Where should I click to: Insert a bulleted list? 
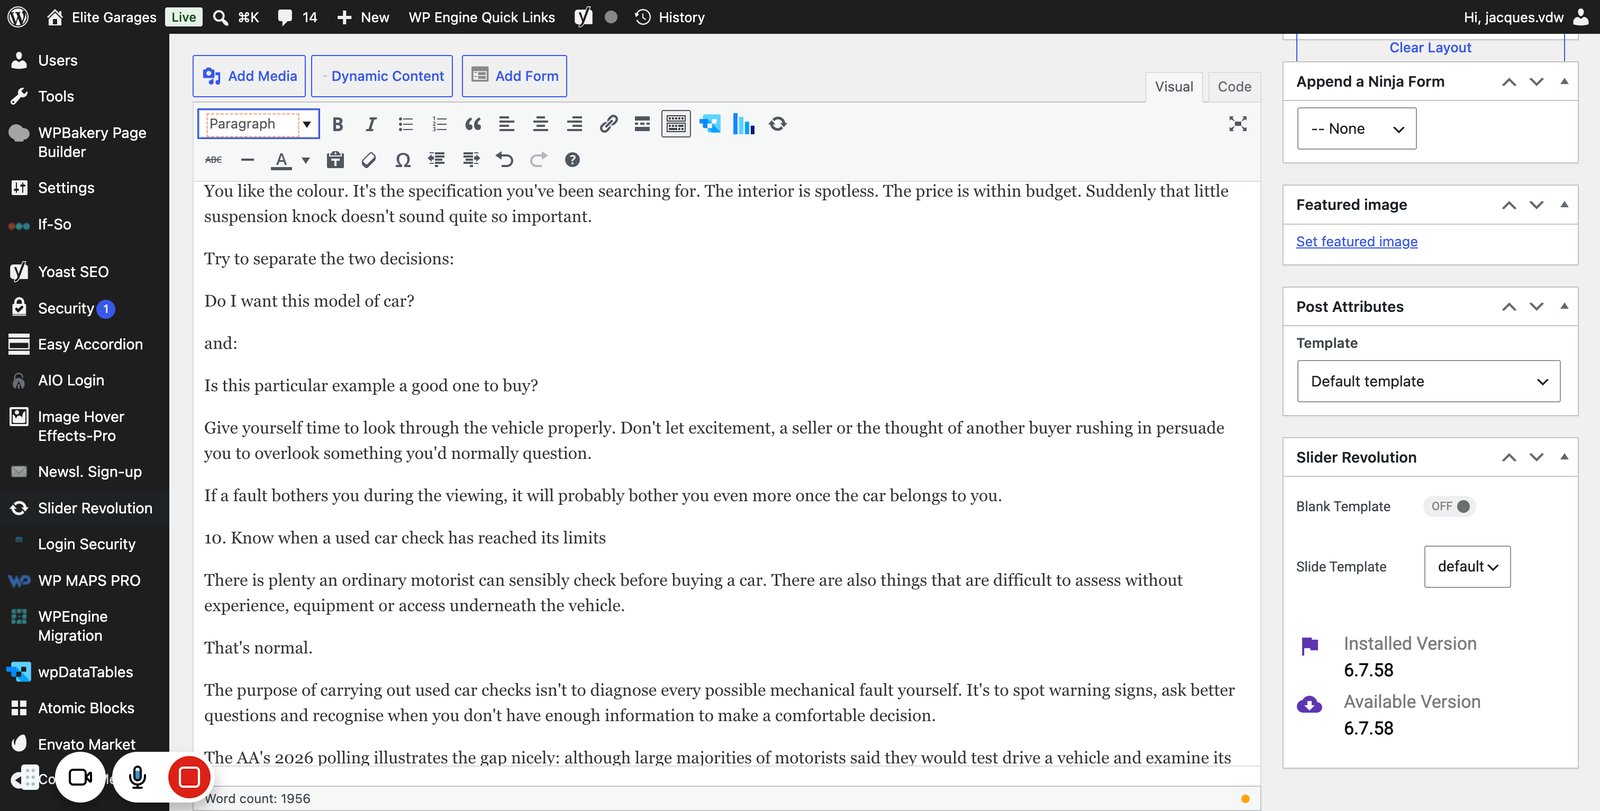(405, 124)
